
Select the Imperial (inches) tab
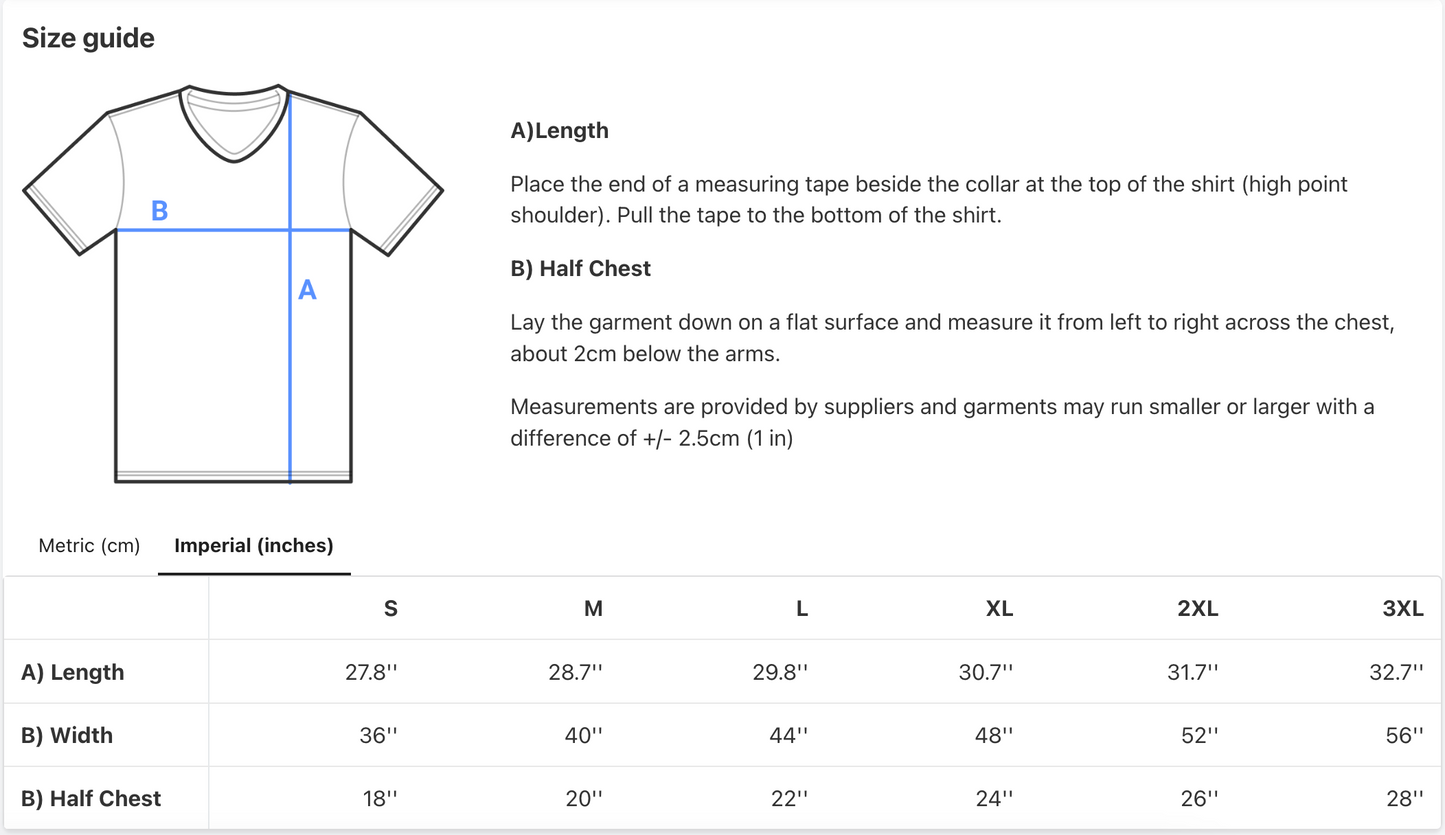tap(254, 546)
